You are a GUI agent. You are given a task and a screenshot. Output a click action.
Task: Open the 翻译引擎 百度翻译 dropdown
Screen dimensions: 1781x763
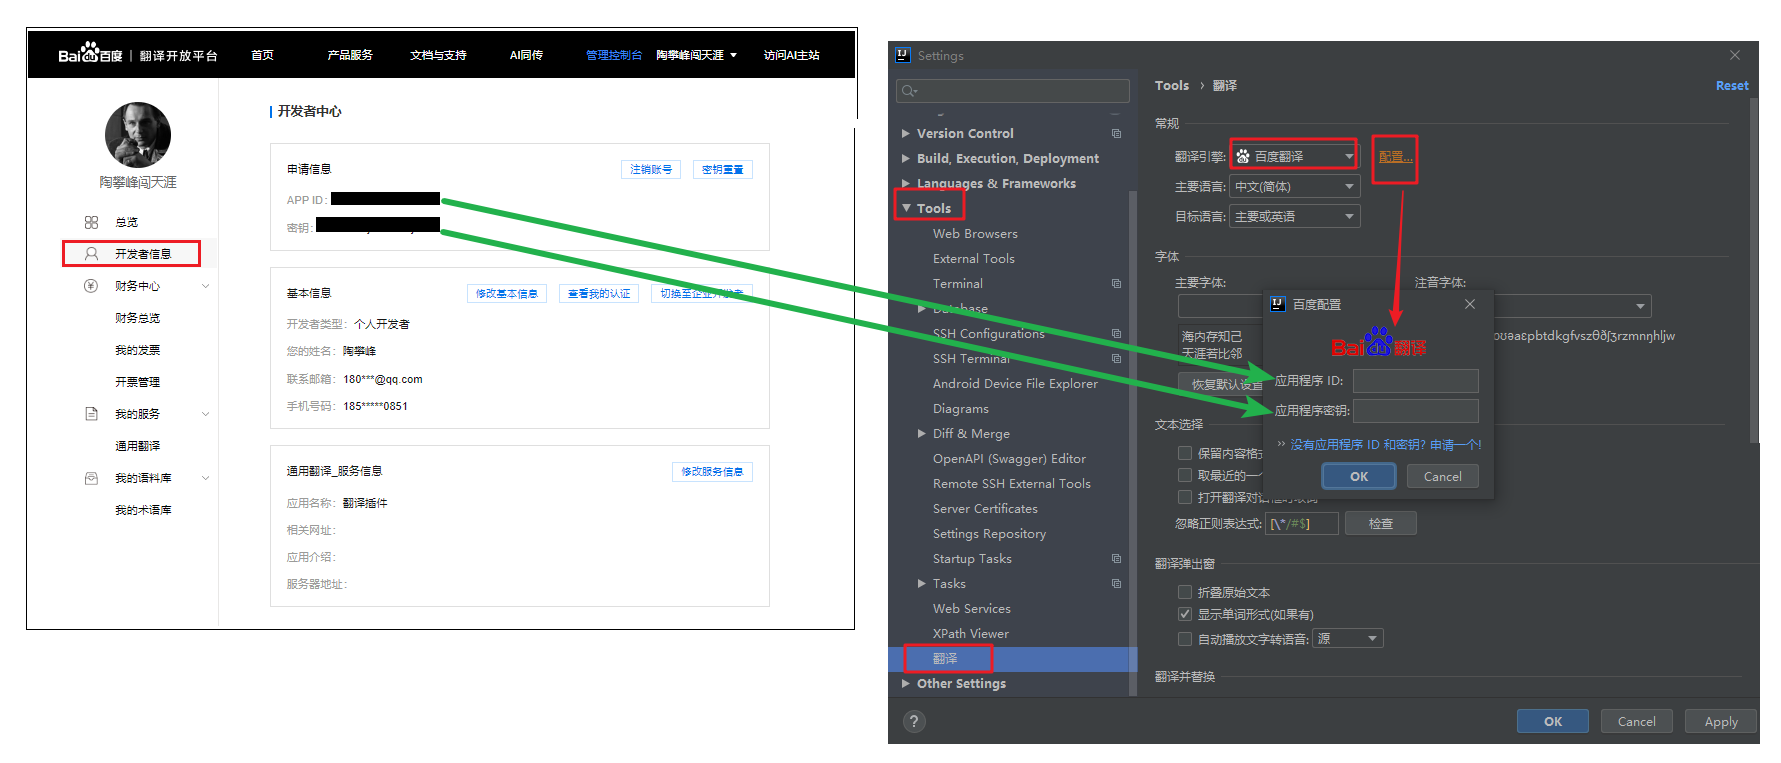pos(1294,156)
